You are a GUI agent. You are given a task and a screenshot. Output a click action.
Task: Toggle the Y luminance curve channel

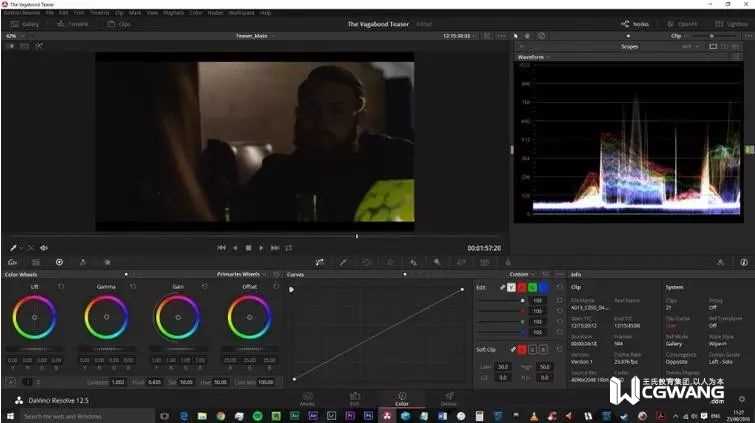pyautogui.click(x=511, y=288)
